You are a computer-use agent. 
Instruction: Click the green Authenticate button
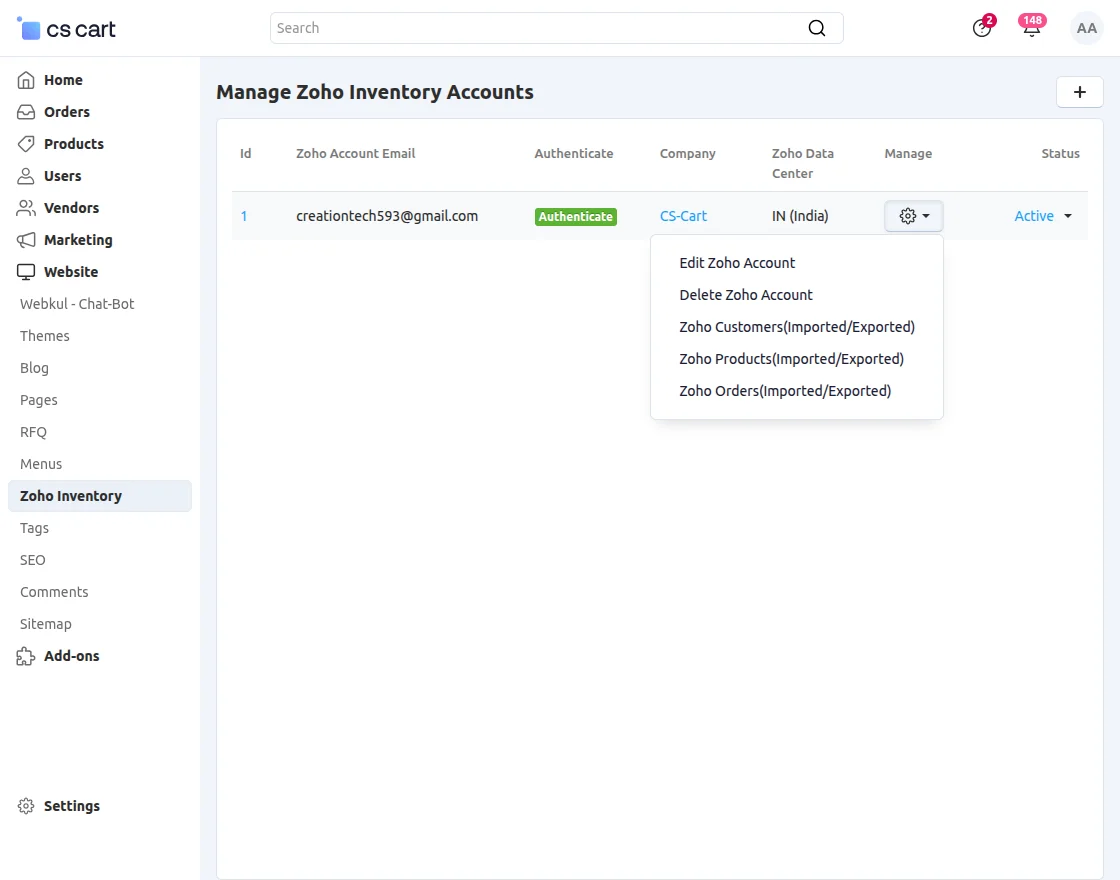coord(575,215)
